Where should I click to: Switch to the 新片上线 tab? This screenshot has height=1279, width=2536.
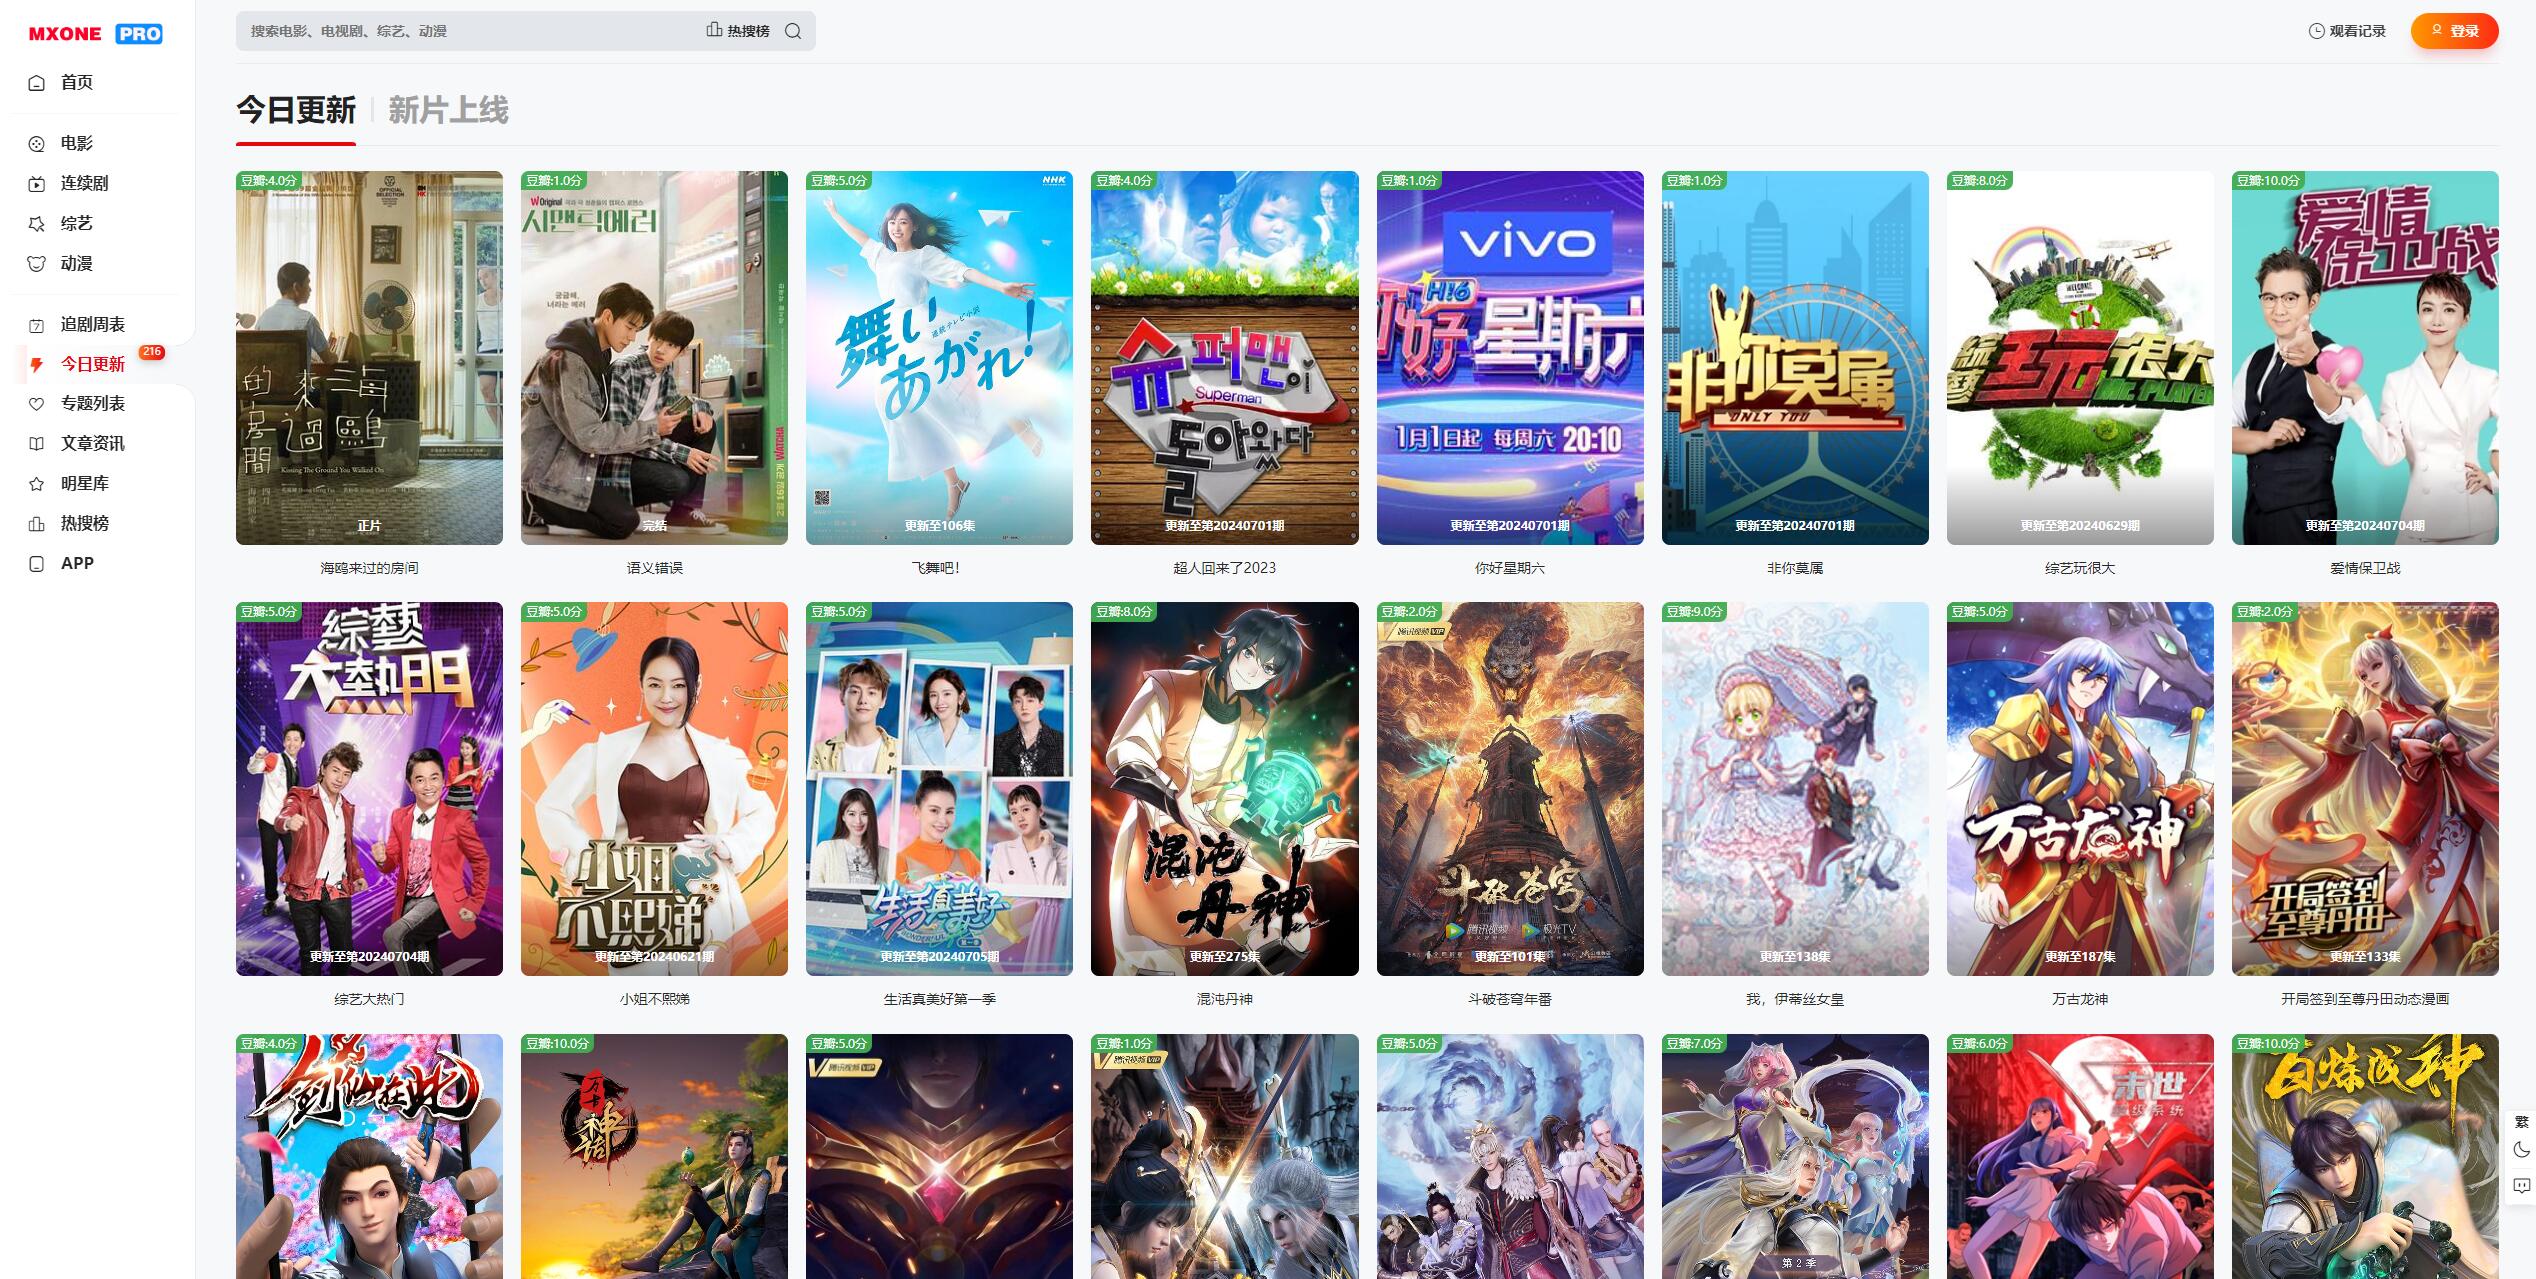[x=448, y=110]
